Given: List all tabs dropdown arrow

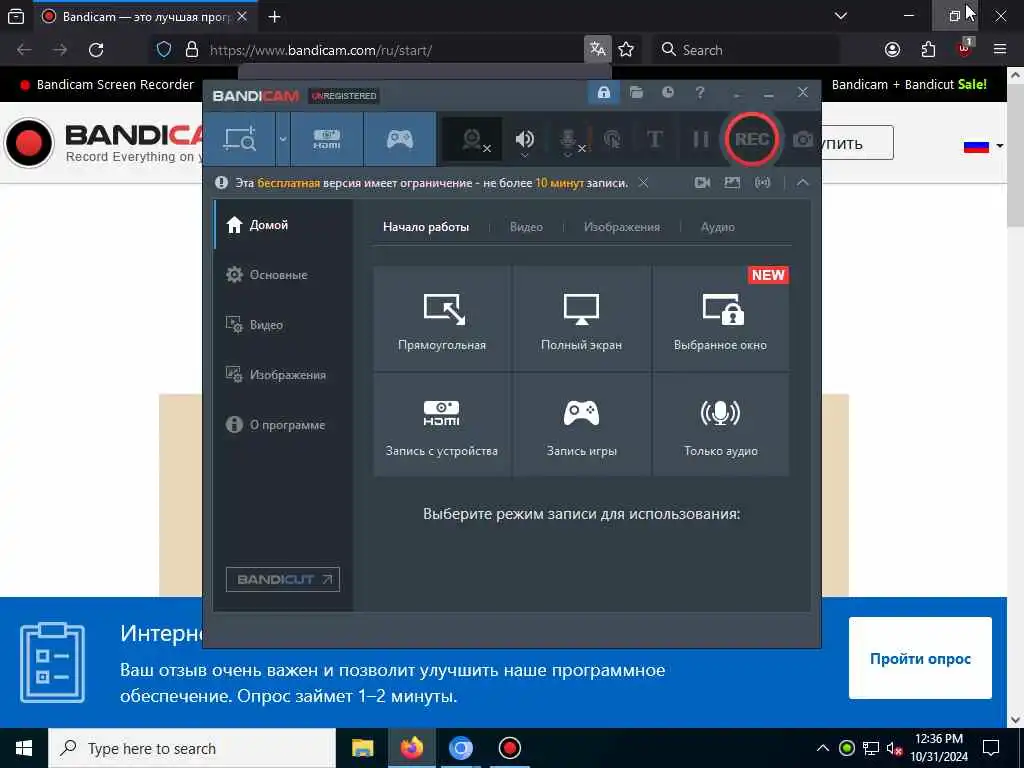Looking at the screenshot, I should tap(841, 16).
